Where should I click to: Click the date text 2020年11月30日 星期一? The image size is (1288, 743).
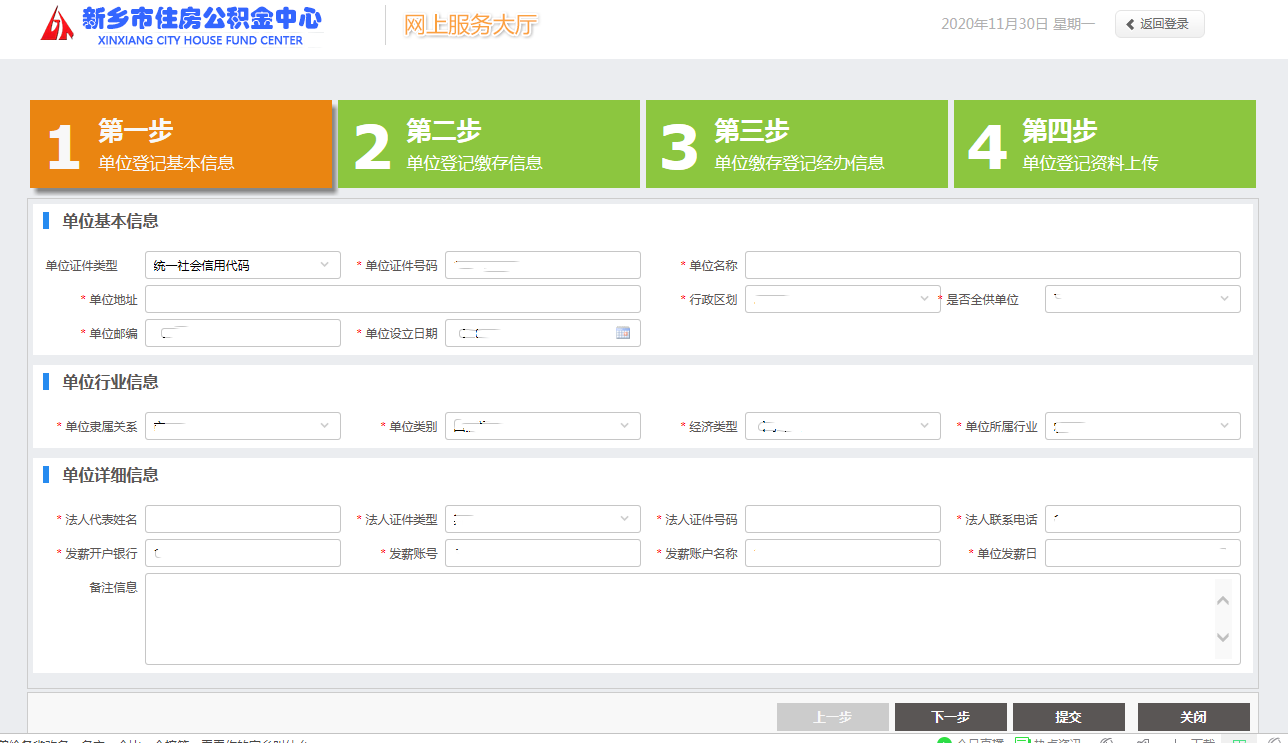point(1018,24)
